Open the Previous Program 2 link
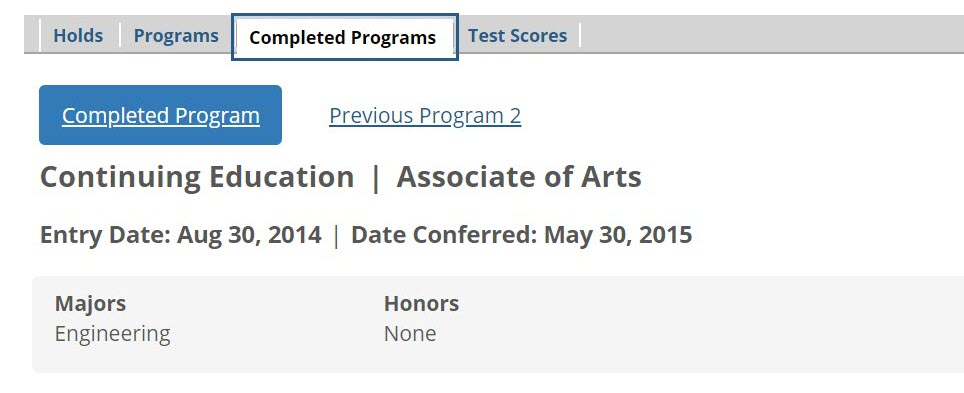The width and height of the screenshot is (964, 393). pyautogui.click(x=425, y=116)
